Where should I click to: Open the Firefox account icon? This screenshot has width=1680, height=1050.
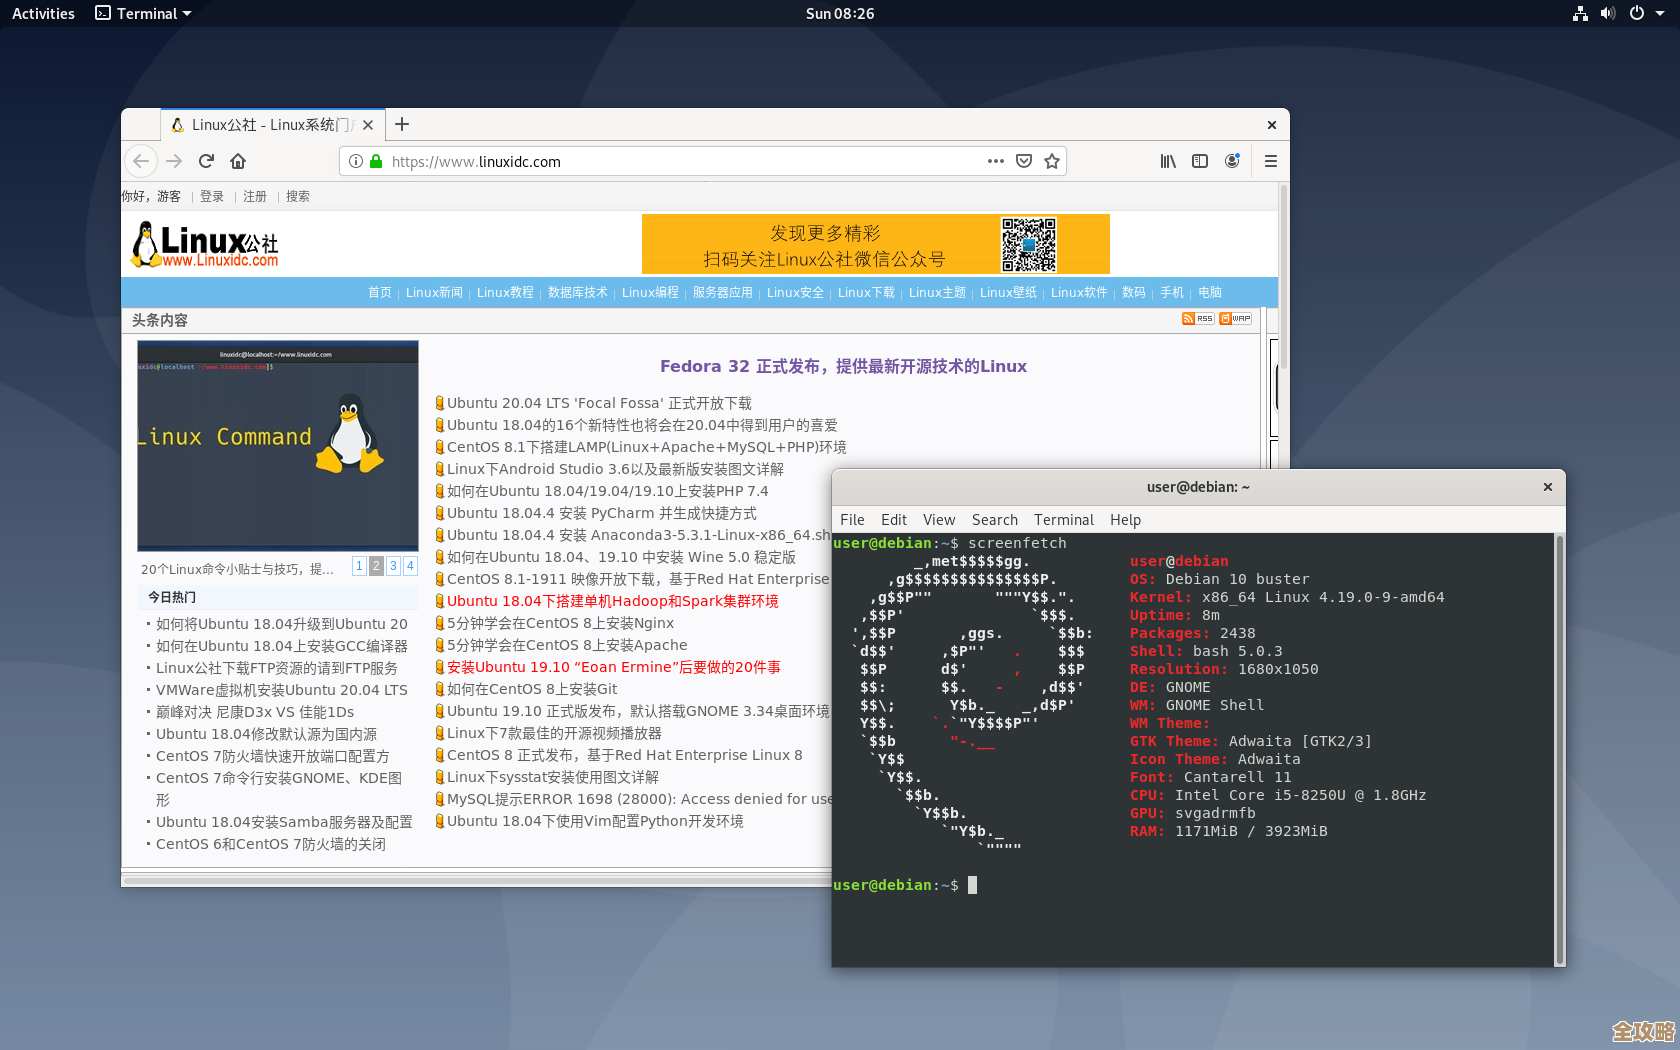click(x=1232, y=161)
